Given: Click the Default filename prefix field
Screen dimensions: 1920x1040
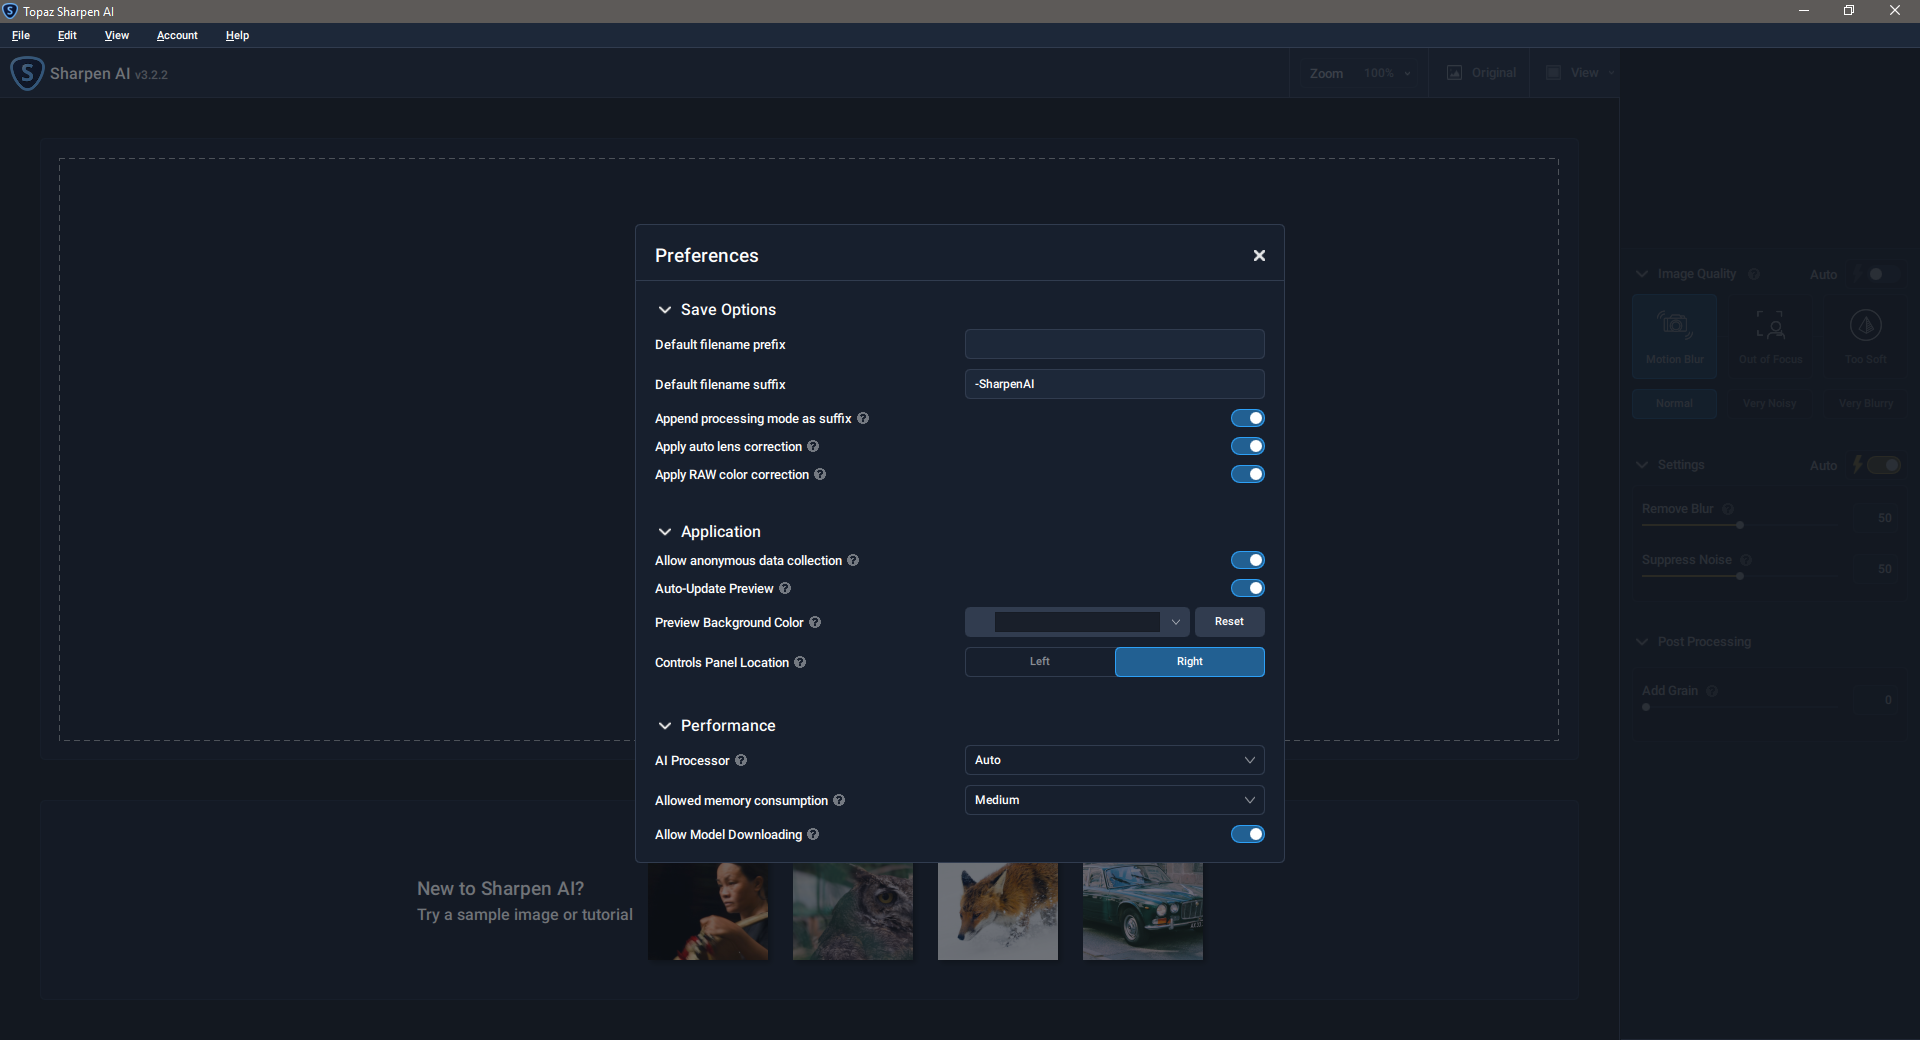Looking at the screenshot, I should pos(1114,344).
